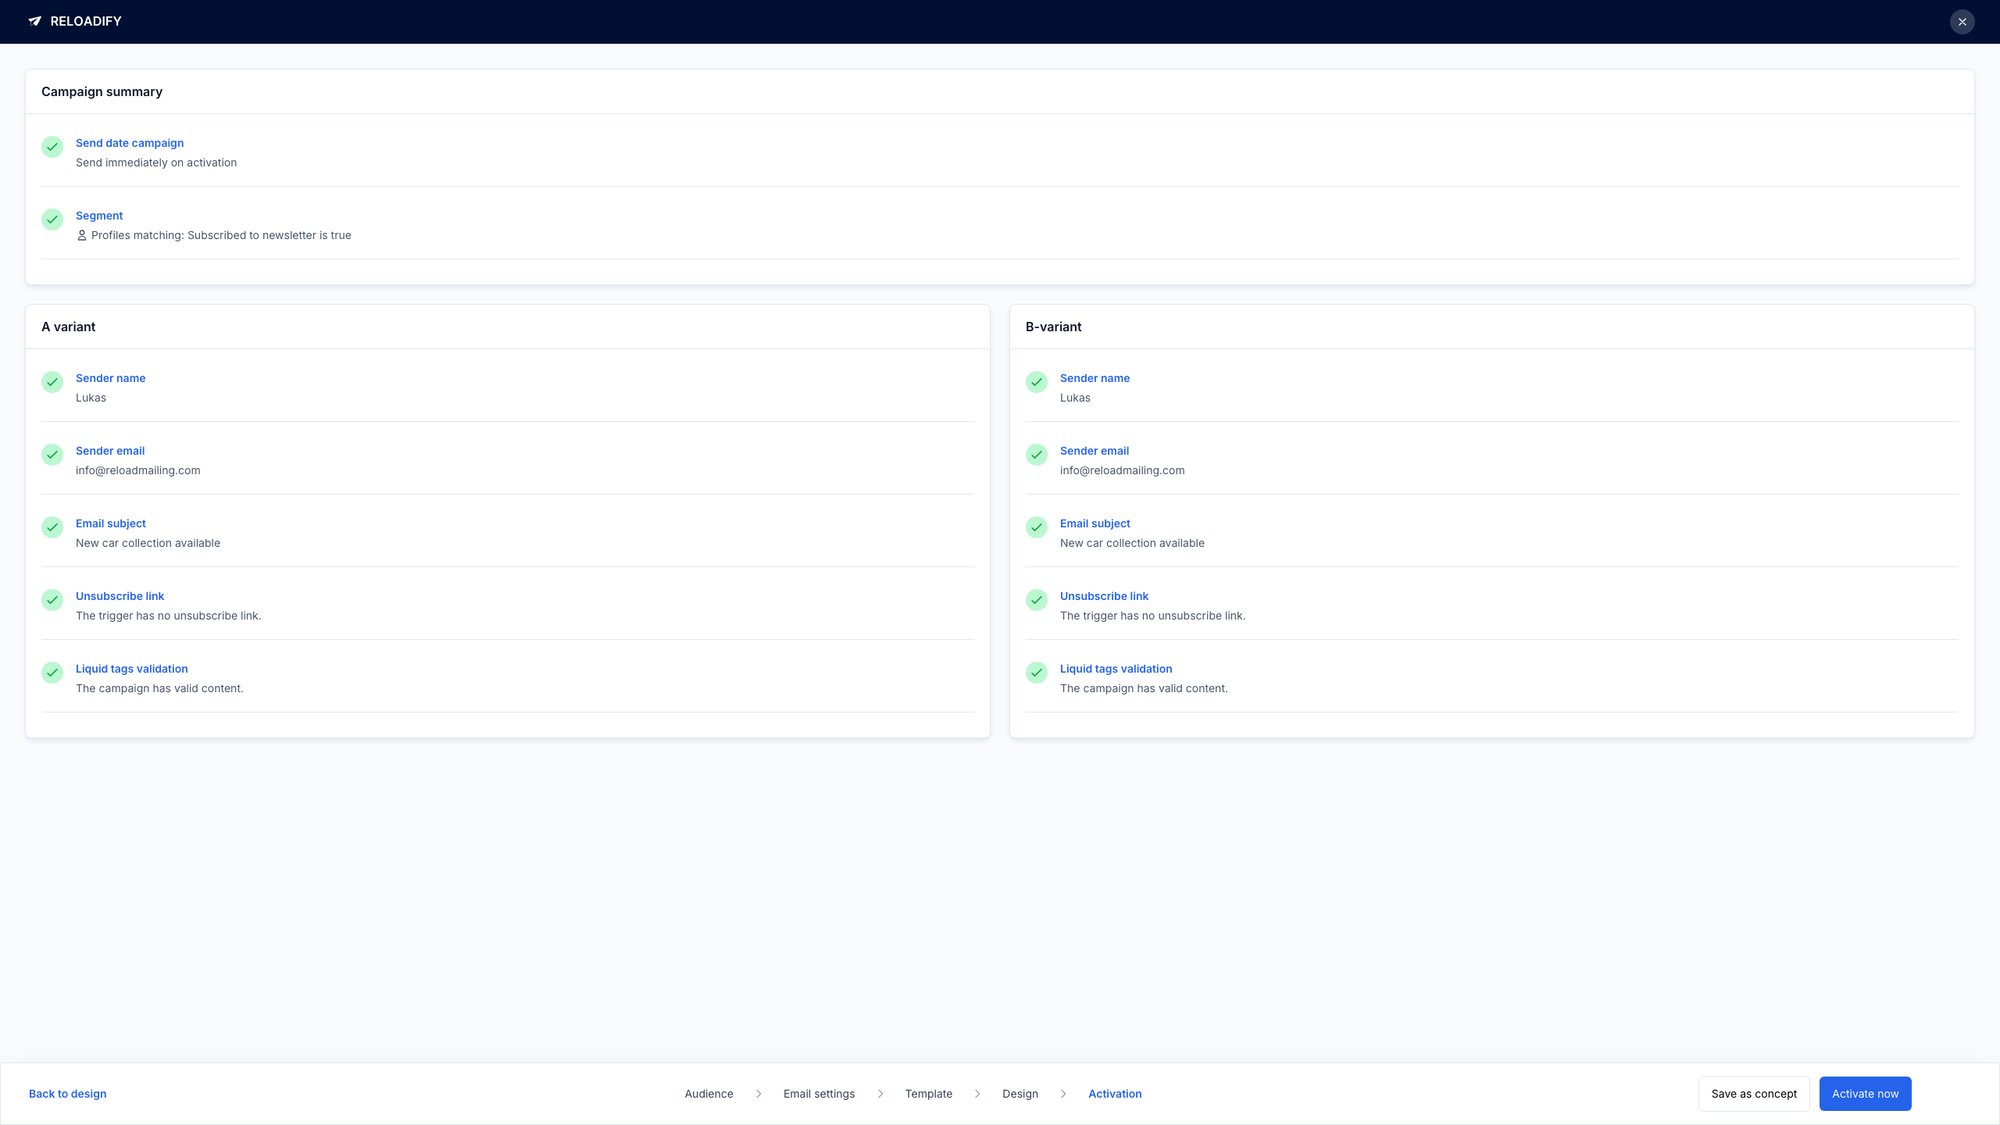Switch to the Audience step

click(x=708, y=1093)
